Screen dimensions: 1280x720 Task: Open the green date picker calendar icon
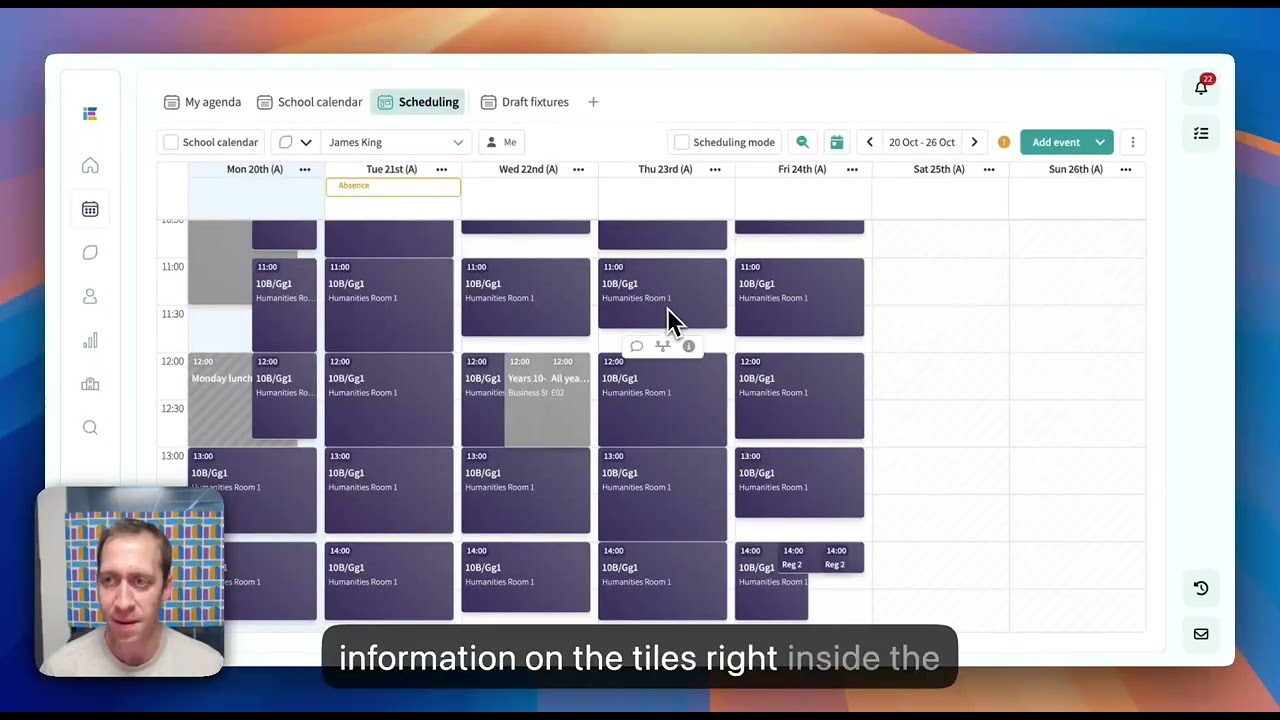[837, 142]
